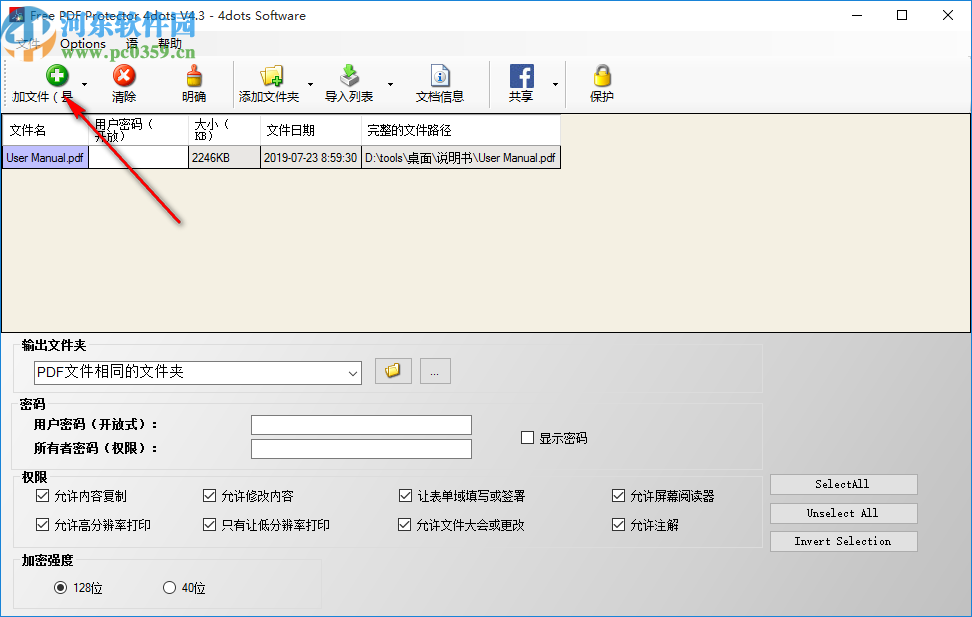Open the 帮助 help menu
The height and width of the screenshot is (617, 972).
click(168, 43)
